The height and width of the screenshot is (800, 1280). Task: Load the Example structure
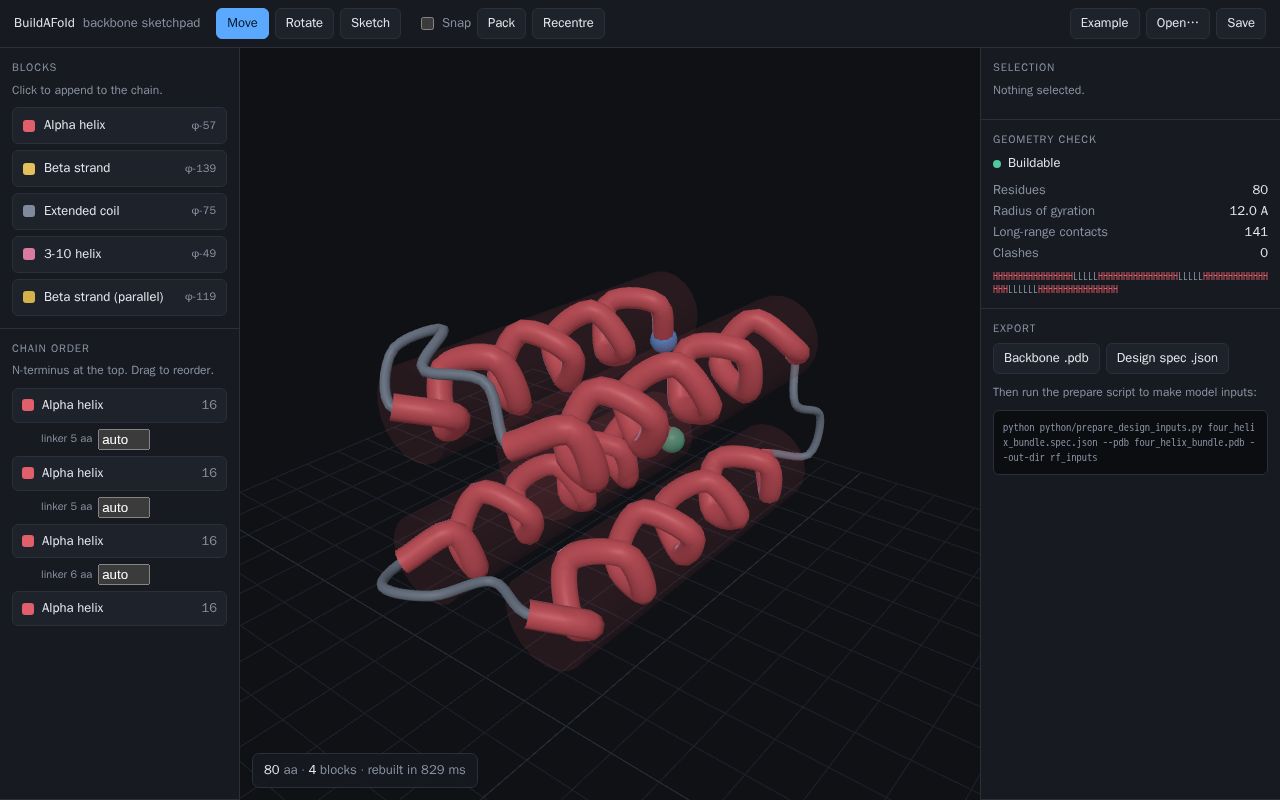point(1104,23)
